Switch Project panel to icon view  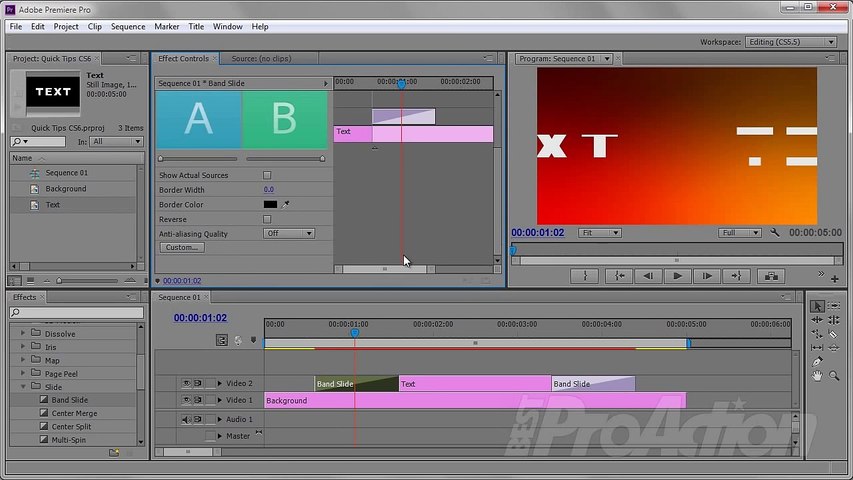[x=30, y=281]
